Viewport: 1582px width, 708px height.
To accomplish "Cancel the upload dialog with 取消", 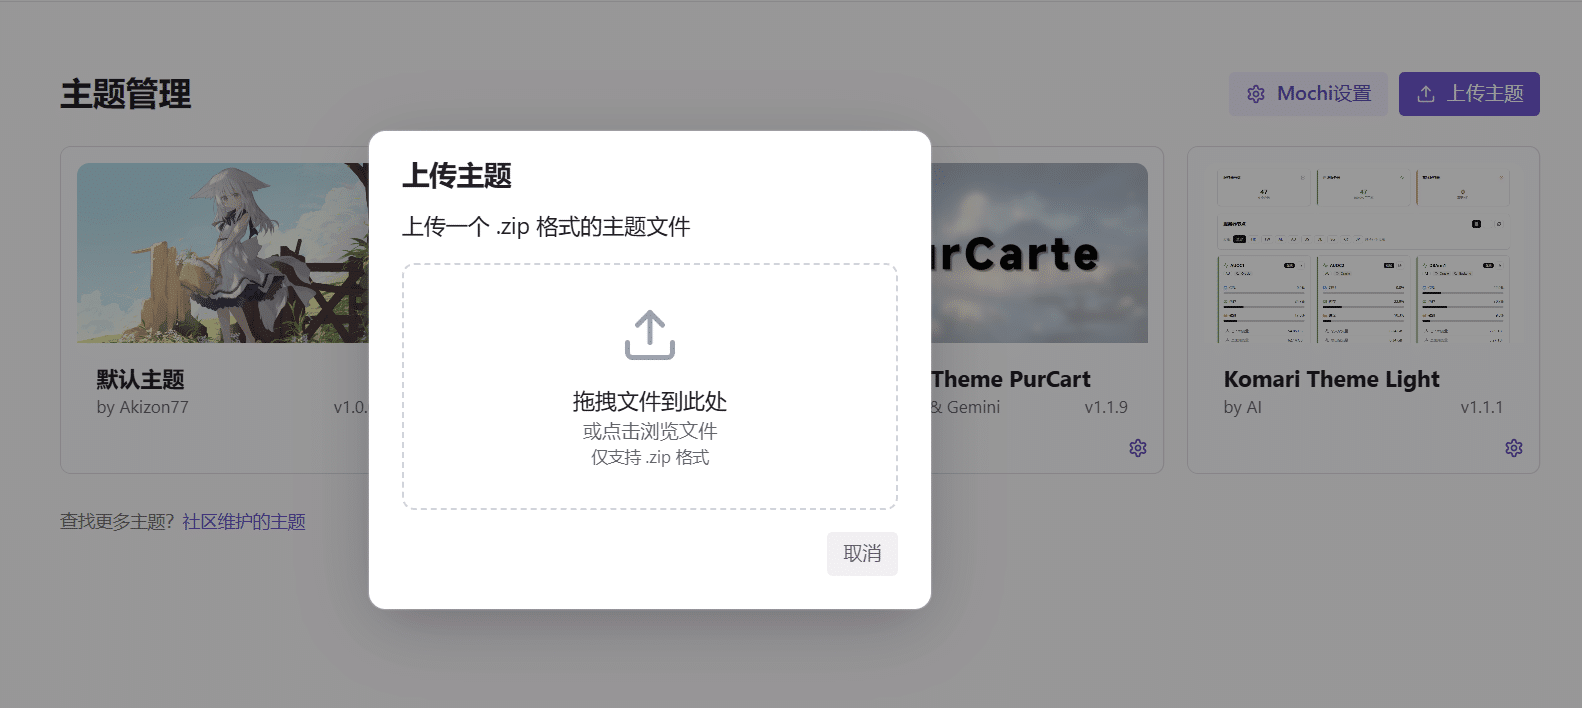I will (x=862, y=554).
